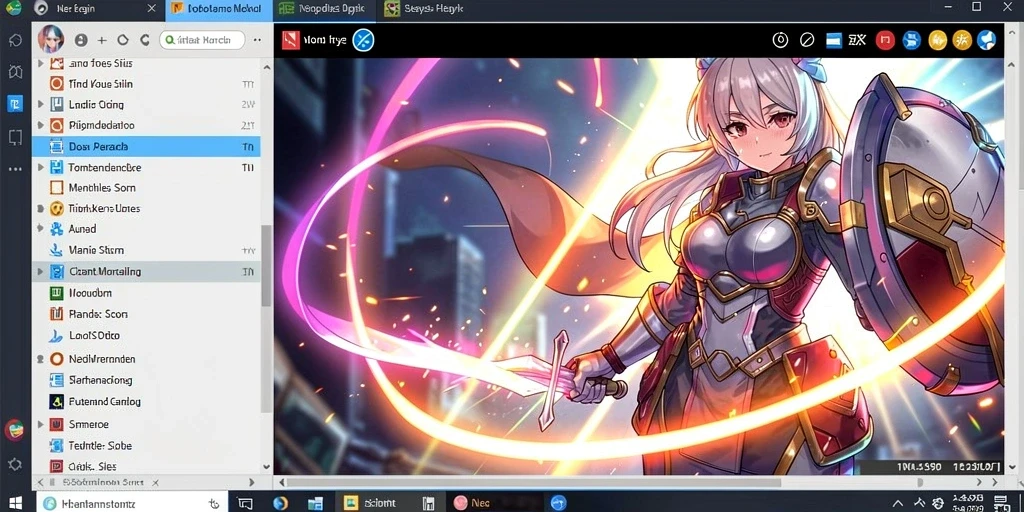Click the gray person account icon
1024x512 pixels.
coord(81,40)
